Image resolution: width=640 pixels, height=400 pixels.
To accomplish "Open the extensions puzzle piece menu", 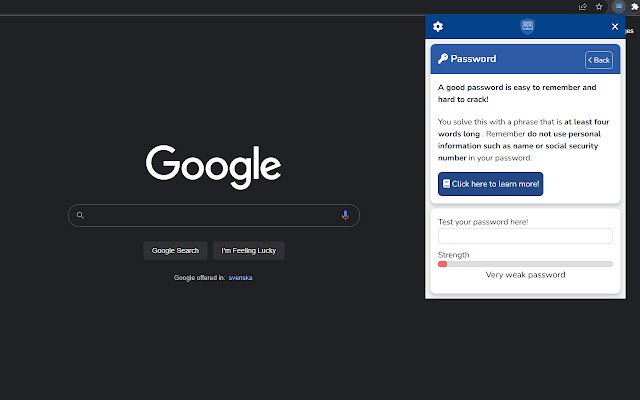I will pos(635,7).
